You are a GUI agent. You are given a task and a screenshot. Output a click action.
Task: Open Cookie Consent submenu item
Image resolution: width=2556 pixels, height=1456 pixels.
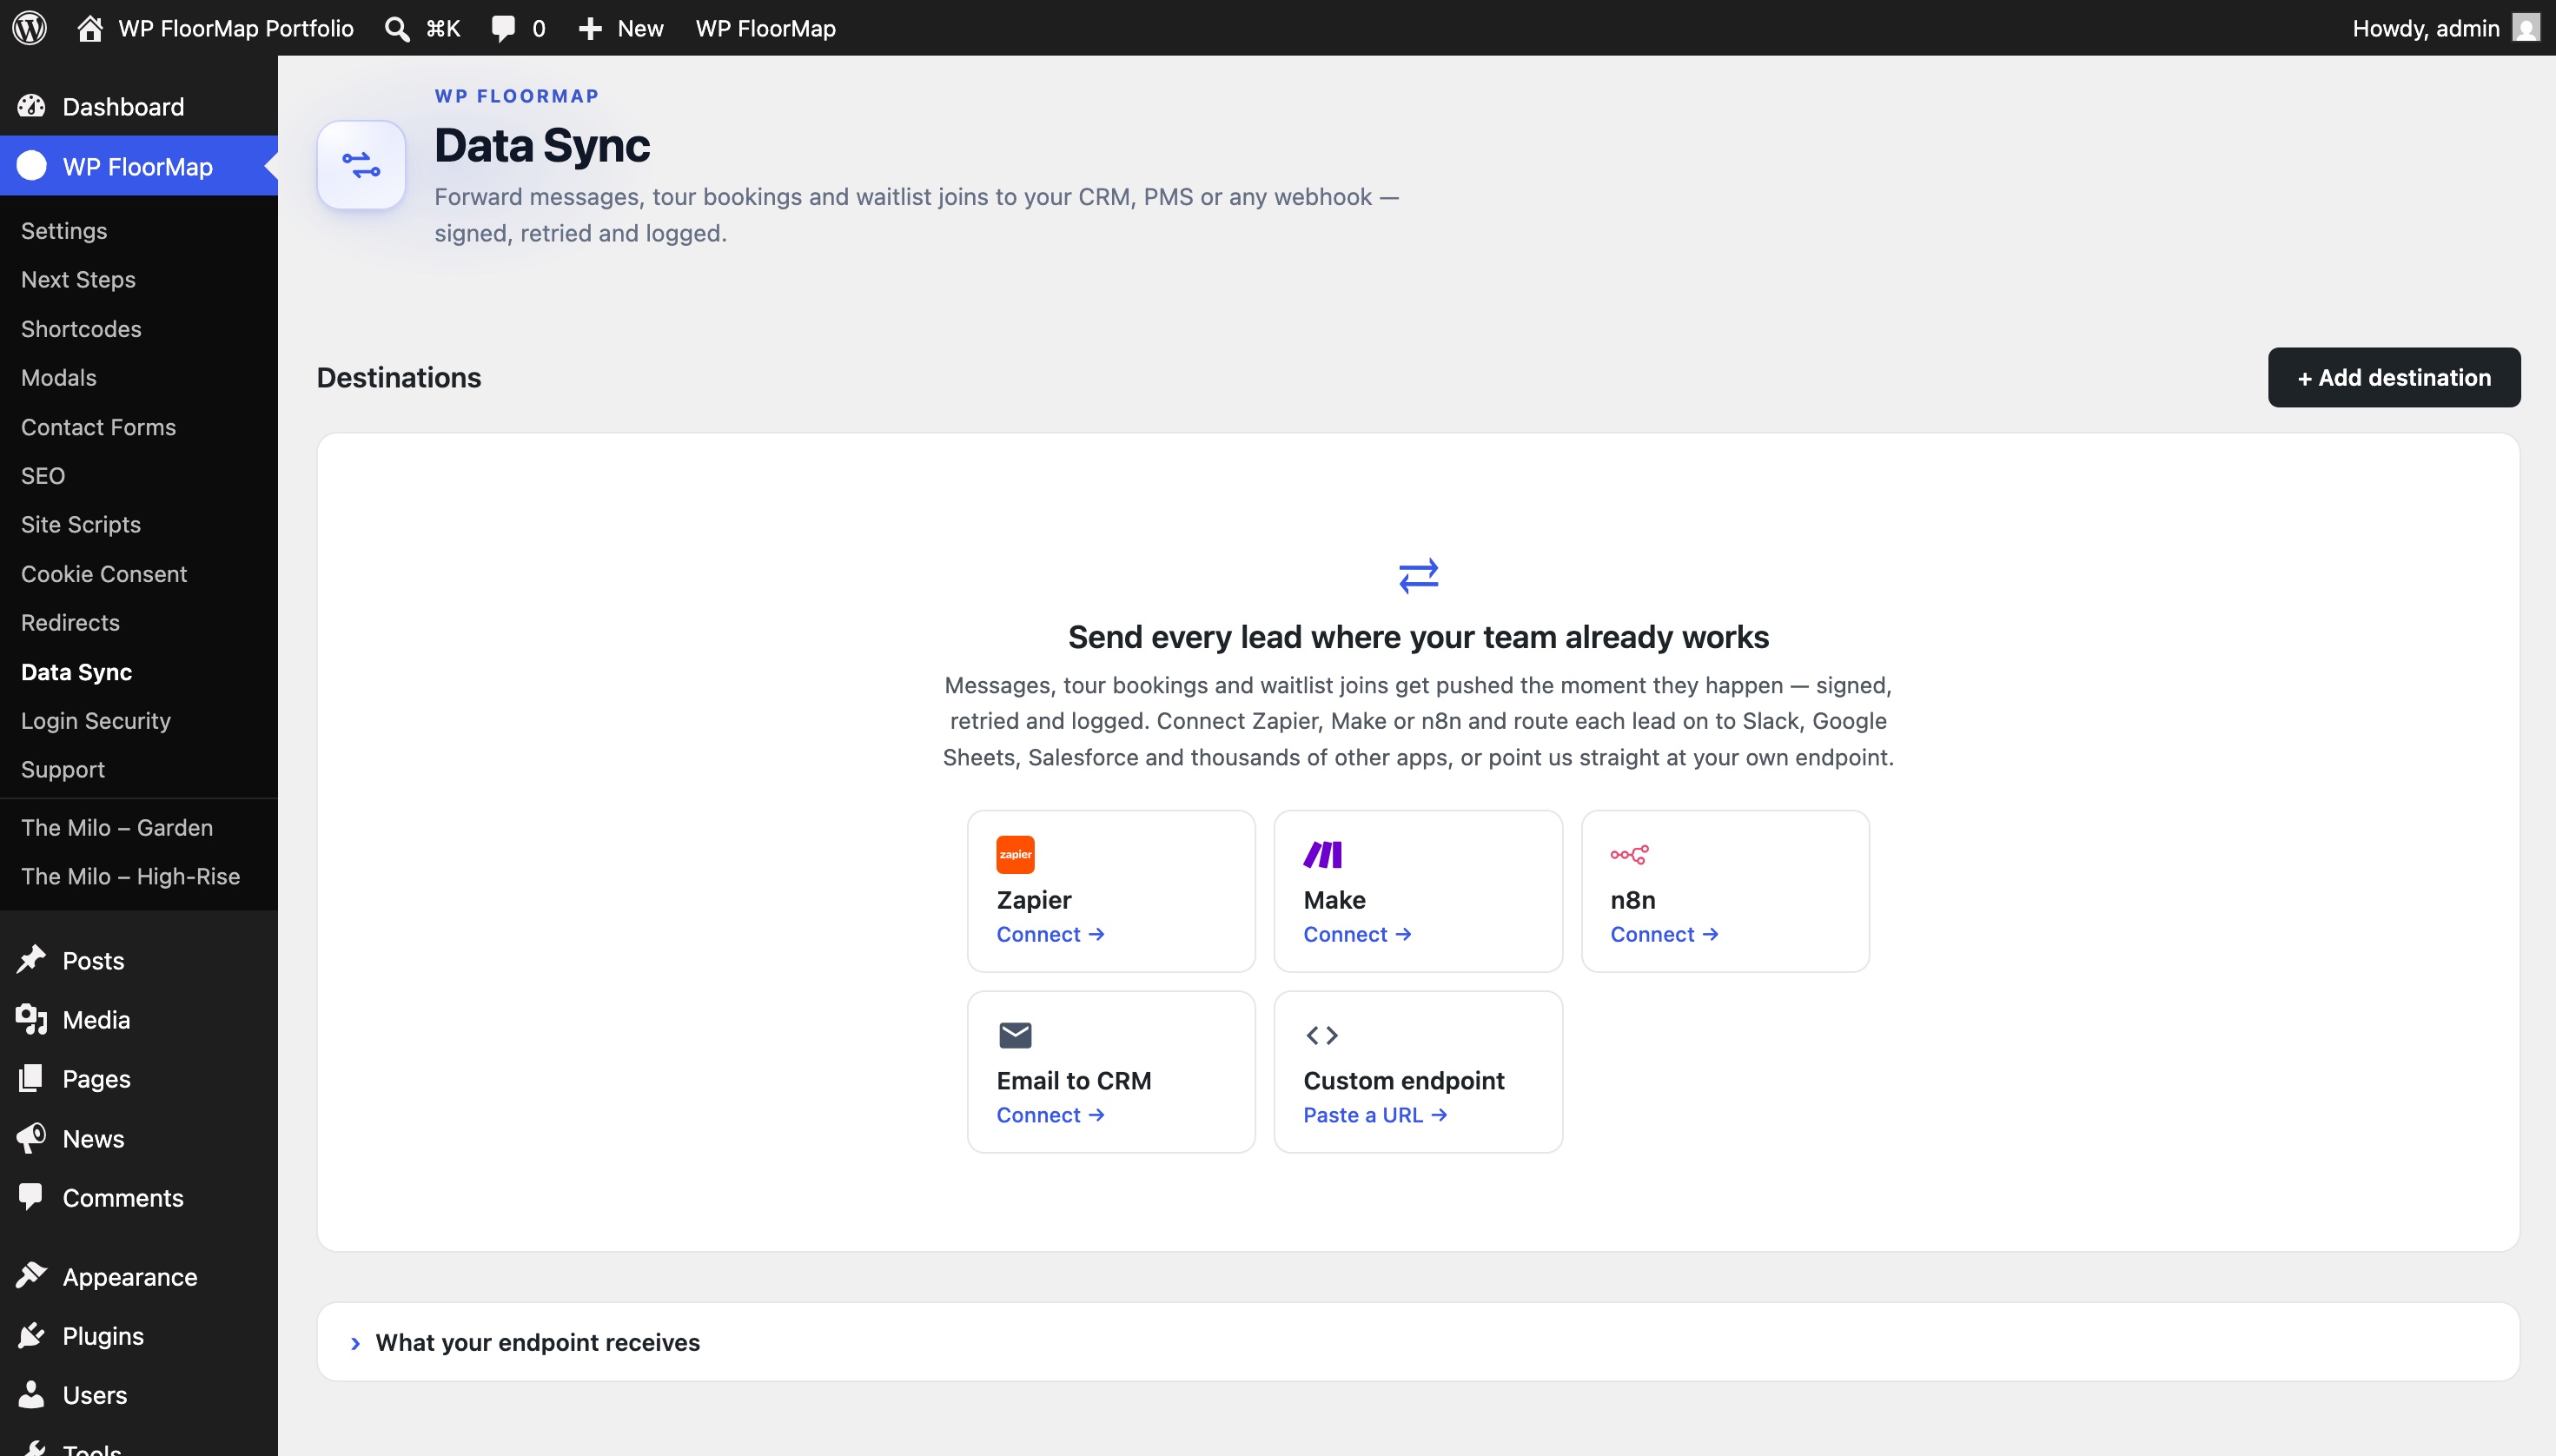click(x=104, y=573)
